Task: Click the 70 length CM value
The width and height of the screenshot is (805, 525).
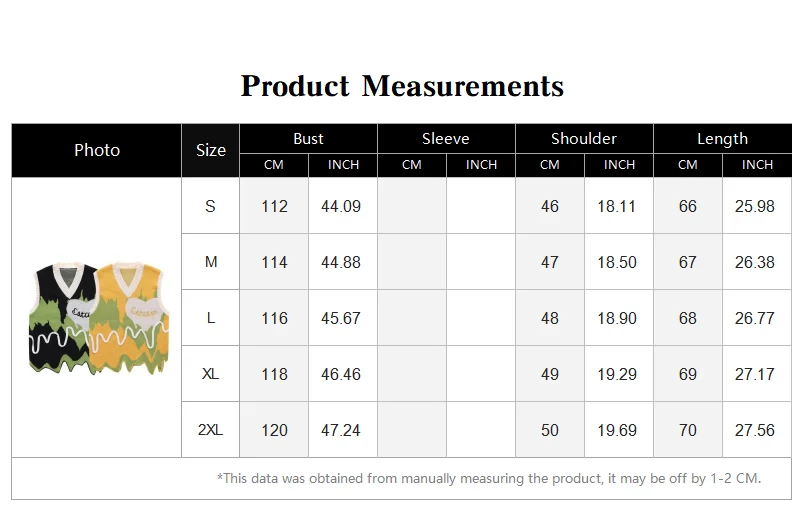Action: (x=687, y=430)
